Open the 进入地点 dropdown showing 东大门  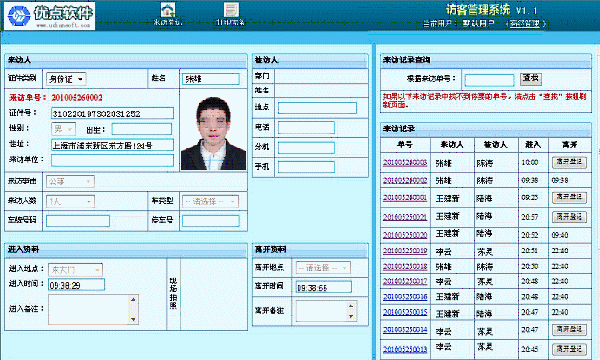(x=75, y=270)
